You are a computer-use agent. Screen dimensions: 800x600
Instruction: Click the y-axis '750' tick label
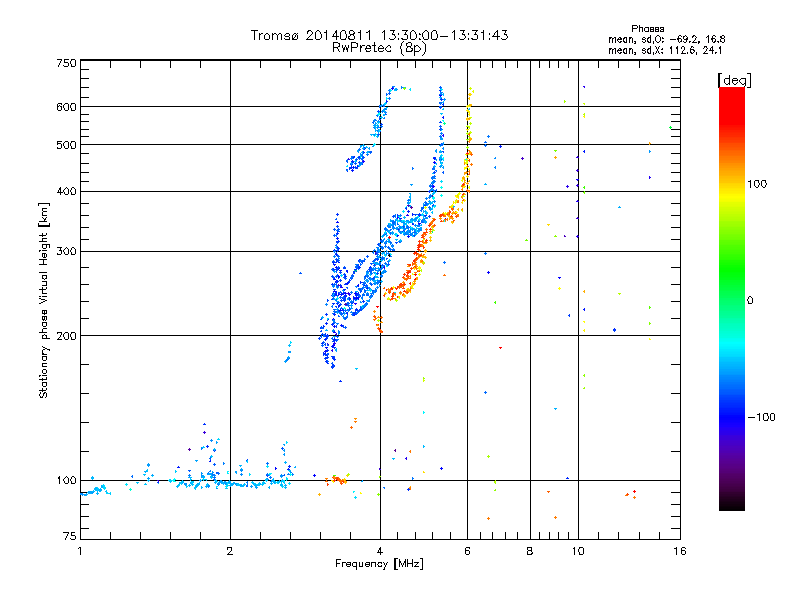(x=66, y=63)
